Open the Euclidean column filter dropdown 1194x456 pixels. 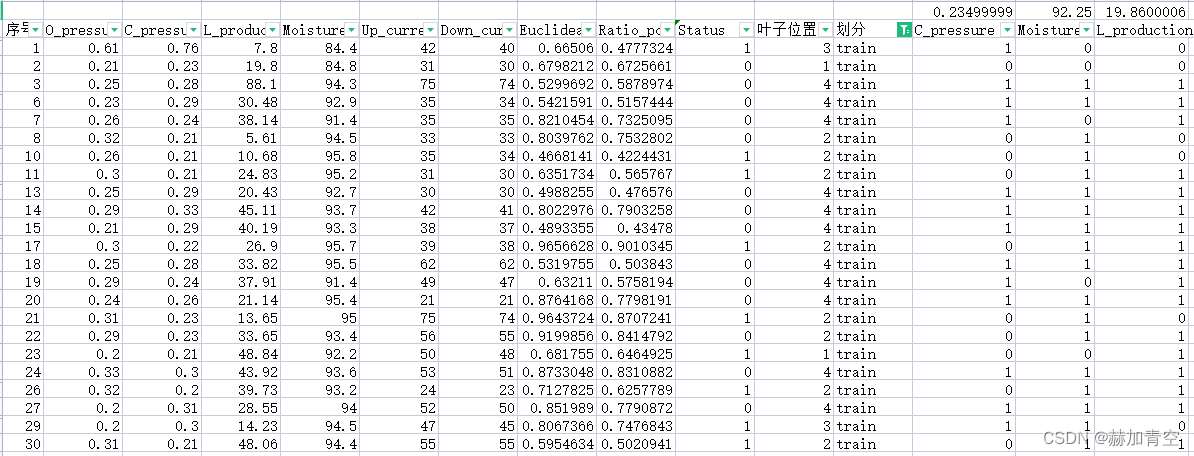point(589,30)
